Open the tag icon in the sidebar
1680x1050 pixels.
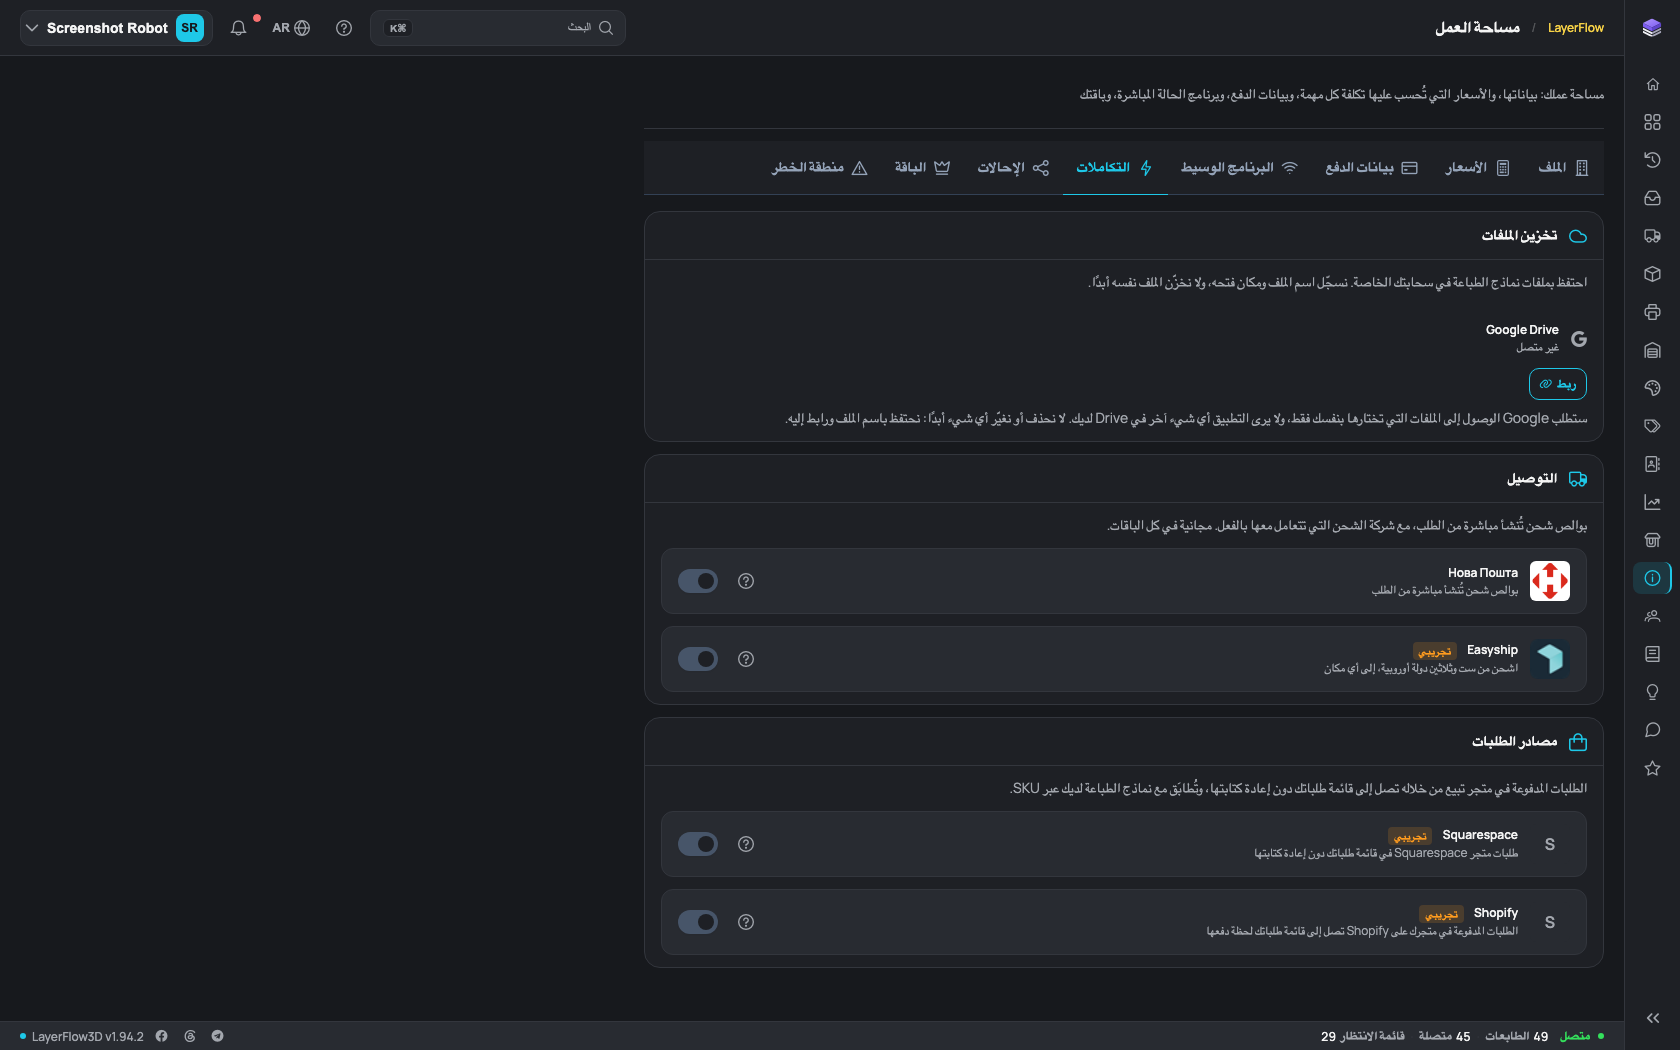click(x=1652, y=426)
